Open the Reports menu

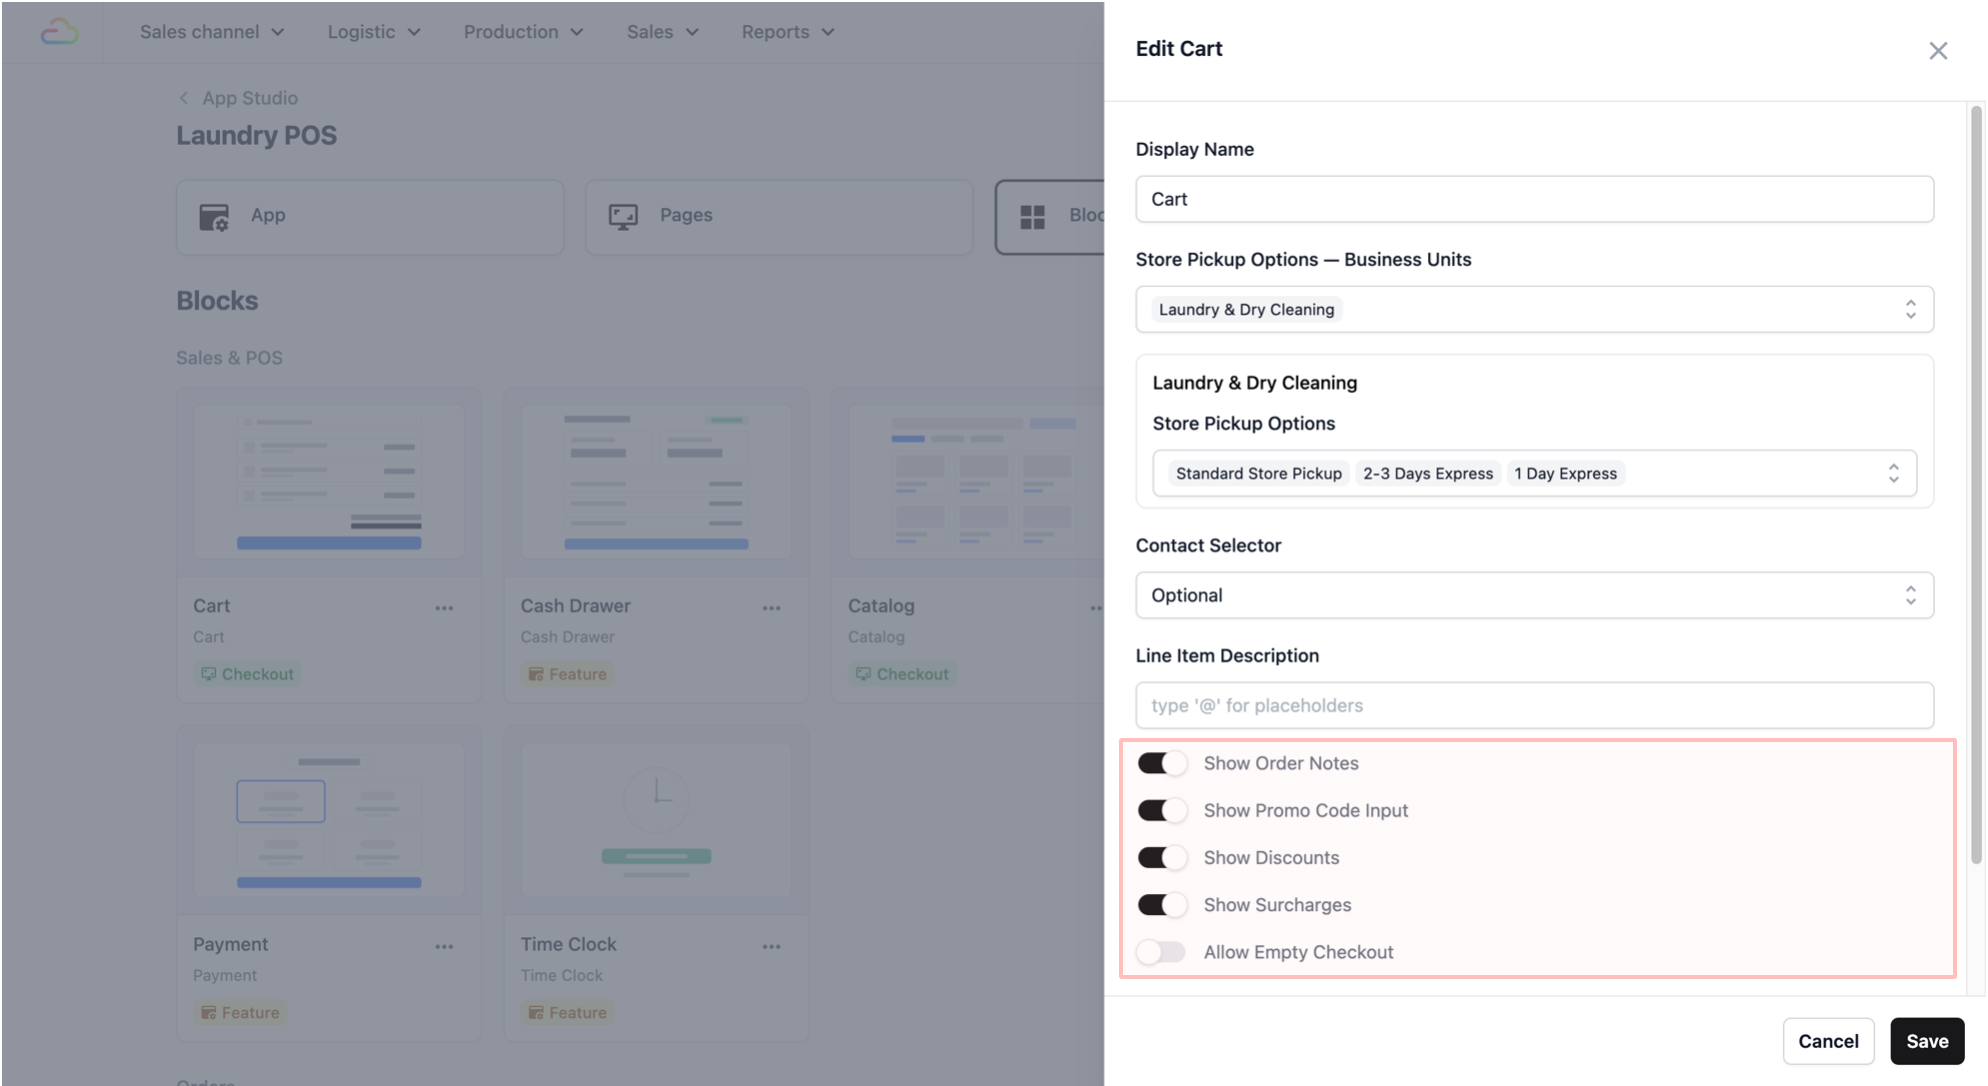[x=787, y=32]
